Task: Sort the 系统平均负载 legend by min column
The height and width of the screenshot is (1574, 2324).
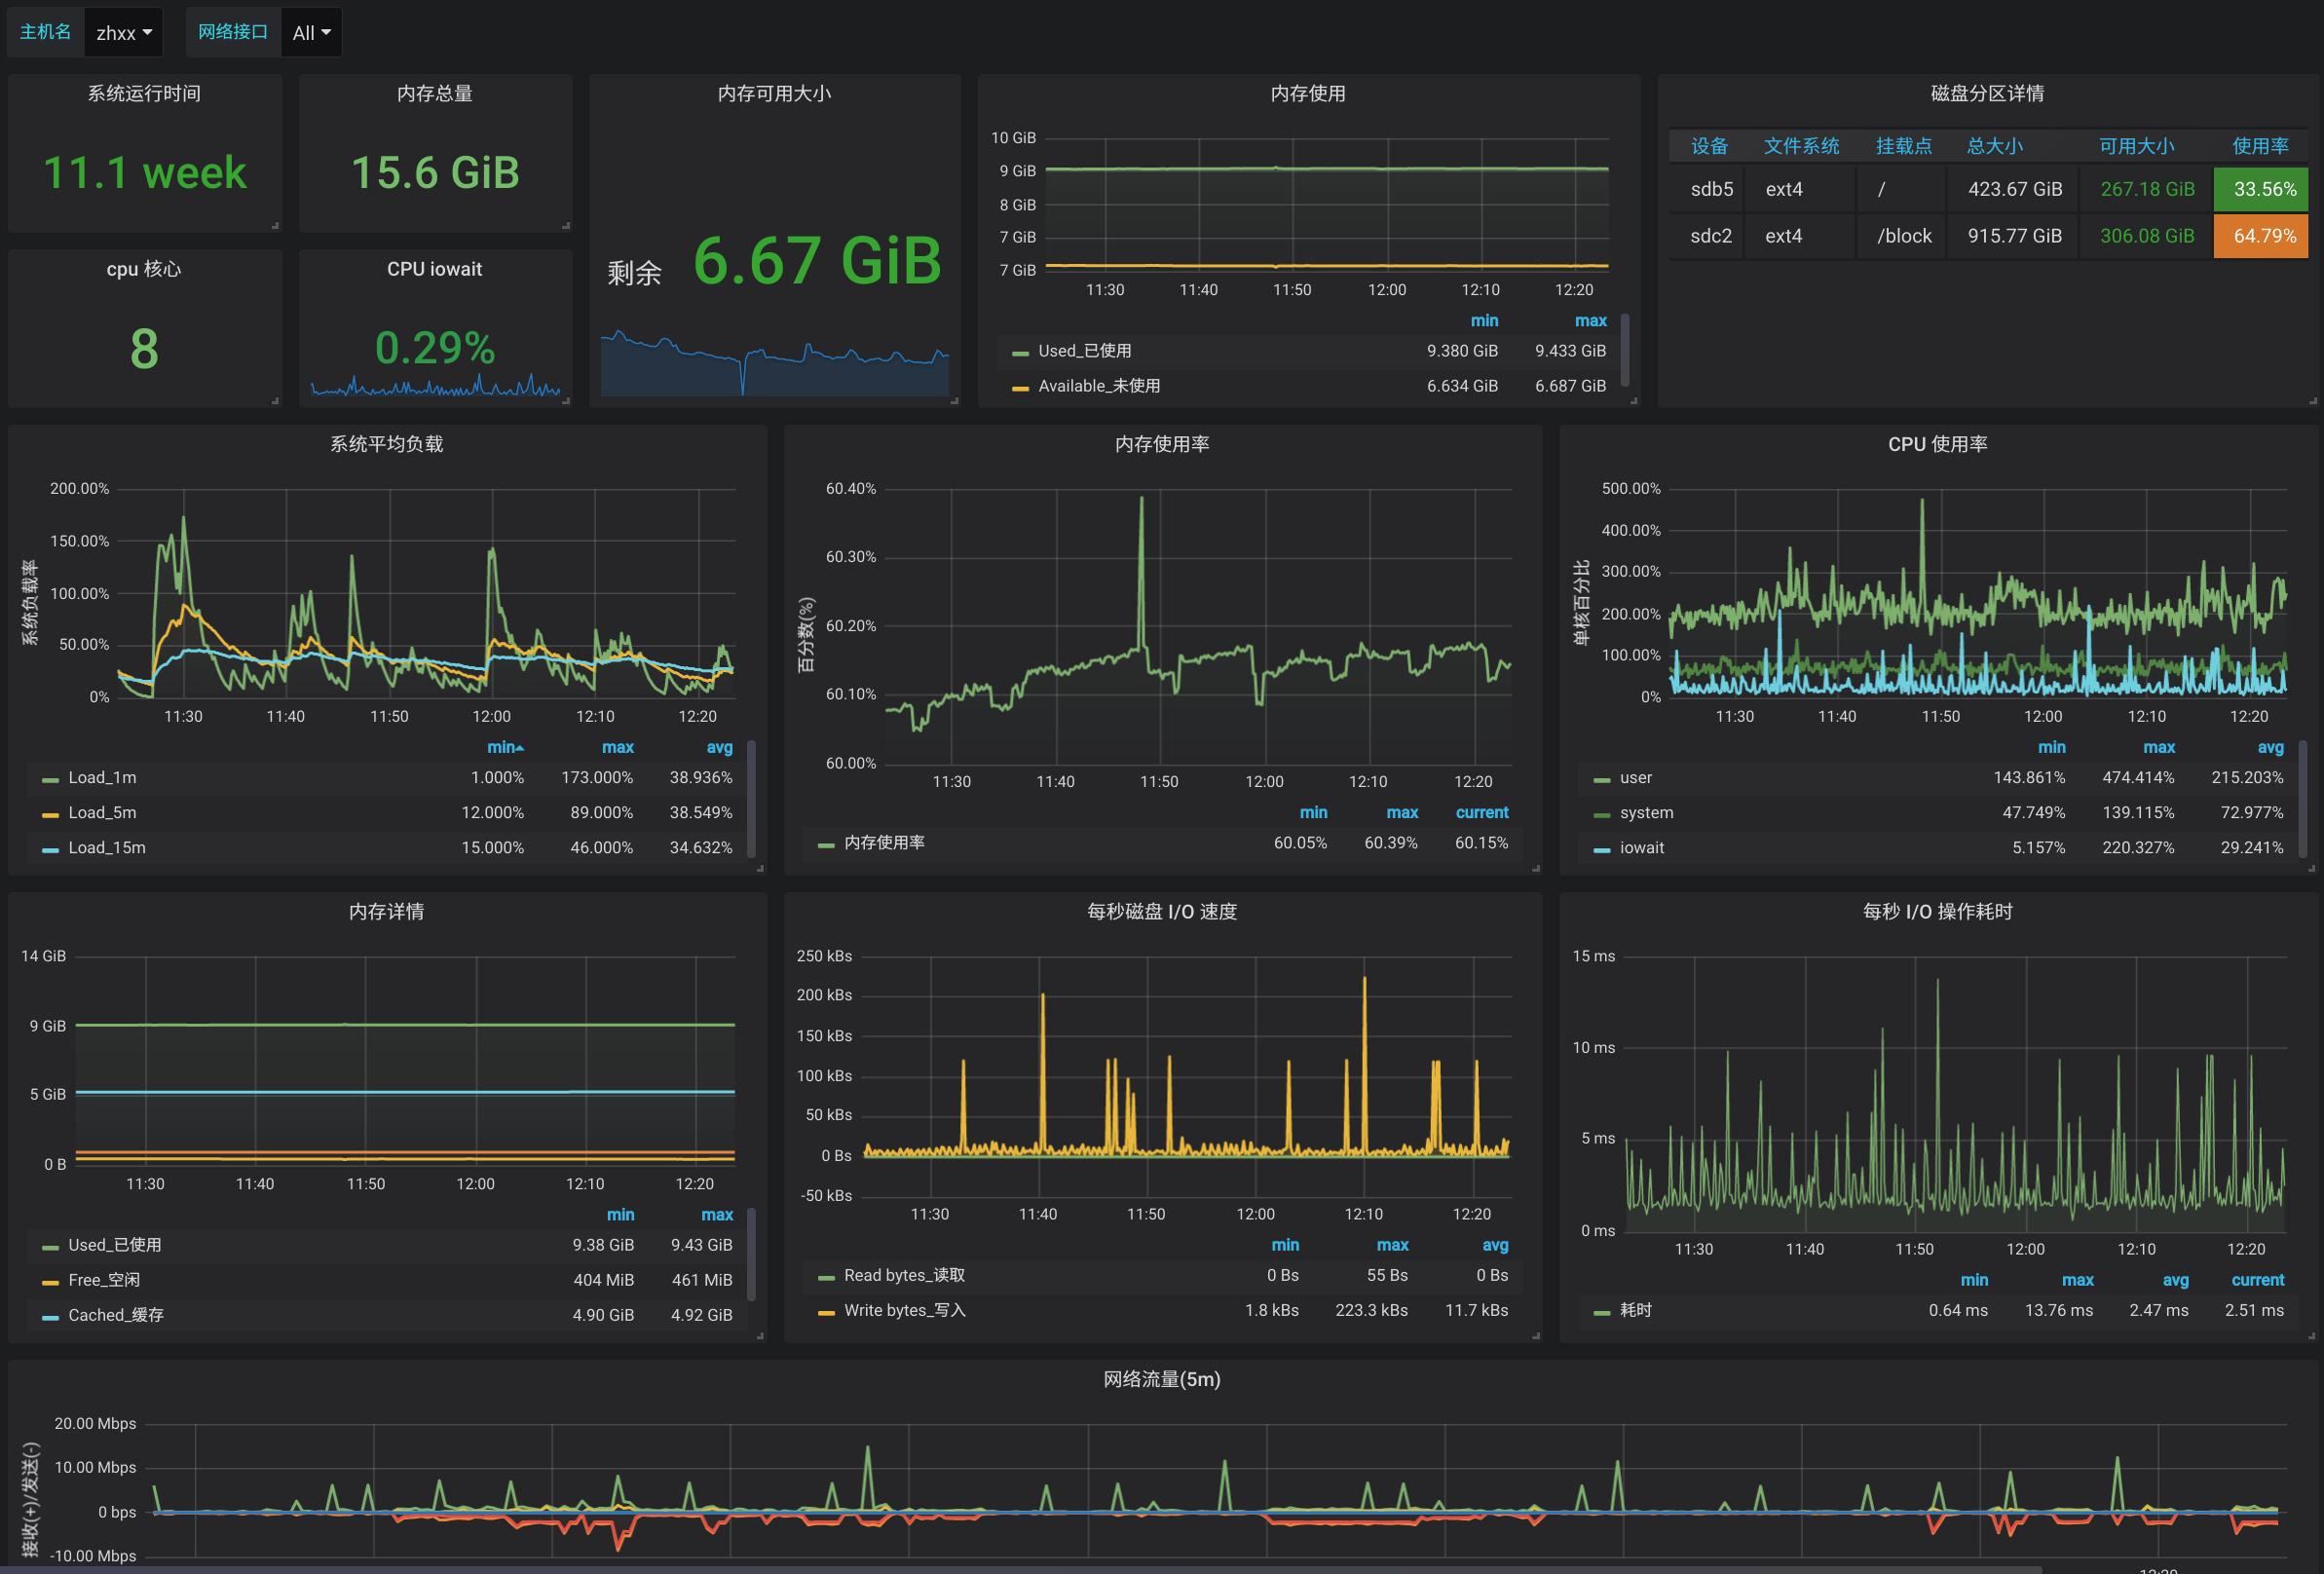Action: pyautogui.click(x=503, y=747)
